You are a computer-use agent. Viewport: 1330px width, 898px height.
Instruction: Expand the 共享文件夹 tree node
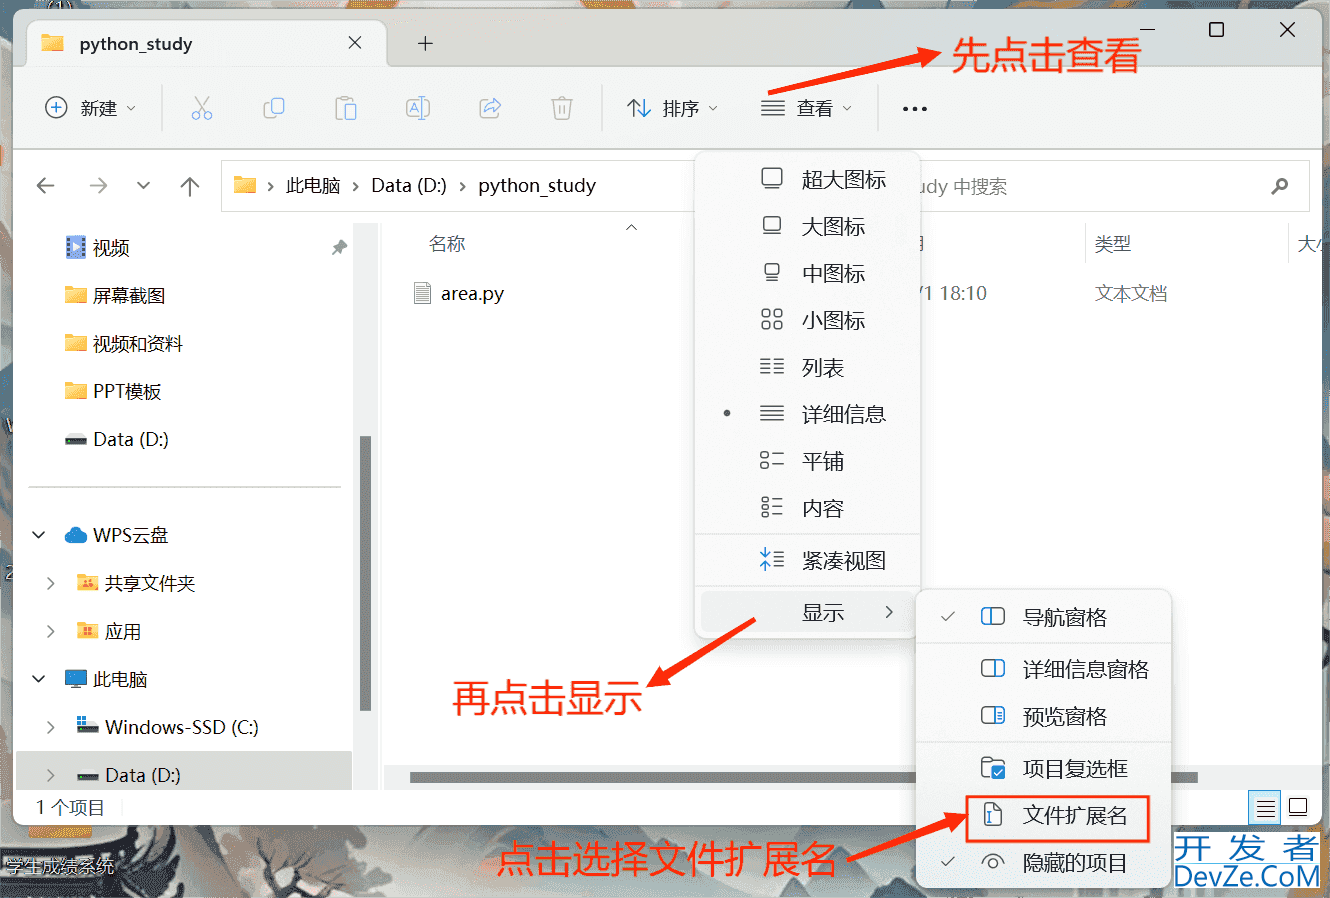(x=51, y=583)
